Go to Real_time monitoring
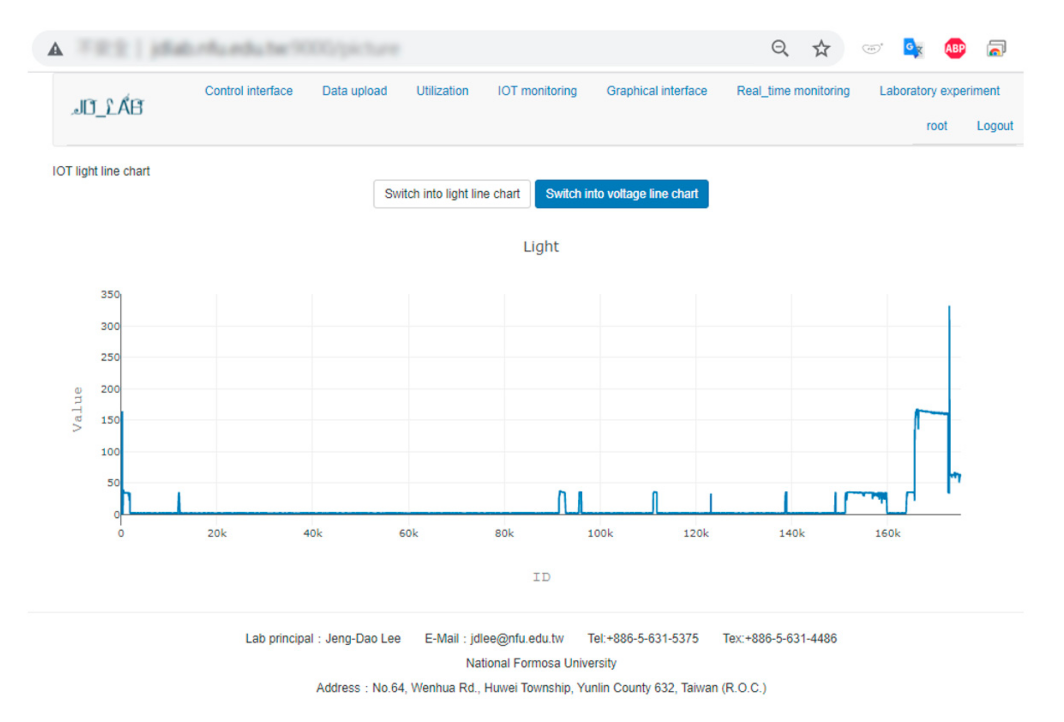Image resolution: width=1064 pixels, height=722 pixels. click(793, 91)
